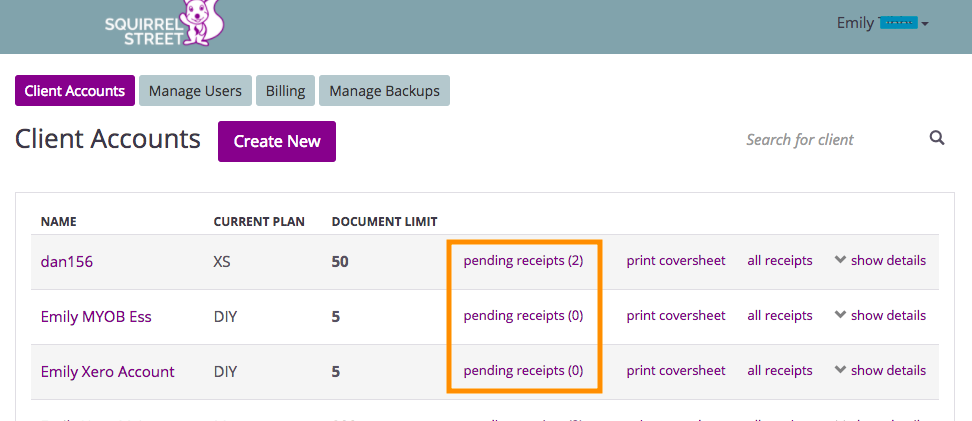Expand show details for Emily Xero Account
This screenshot has height=421, width=972.
880,371
